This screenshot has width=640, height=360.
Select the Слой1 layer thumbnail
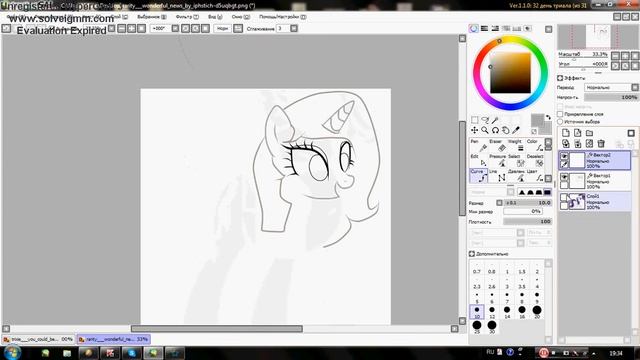[577, 202]
